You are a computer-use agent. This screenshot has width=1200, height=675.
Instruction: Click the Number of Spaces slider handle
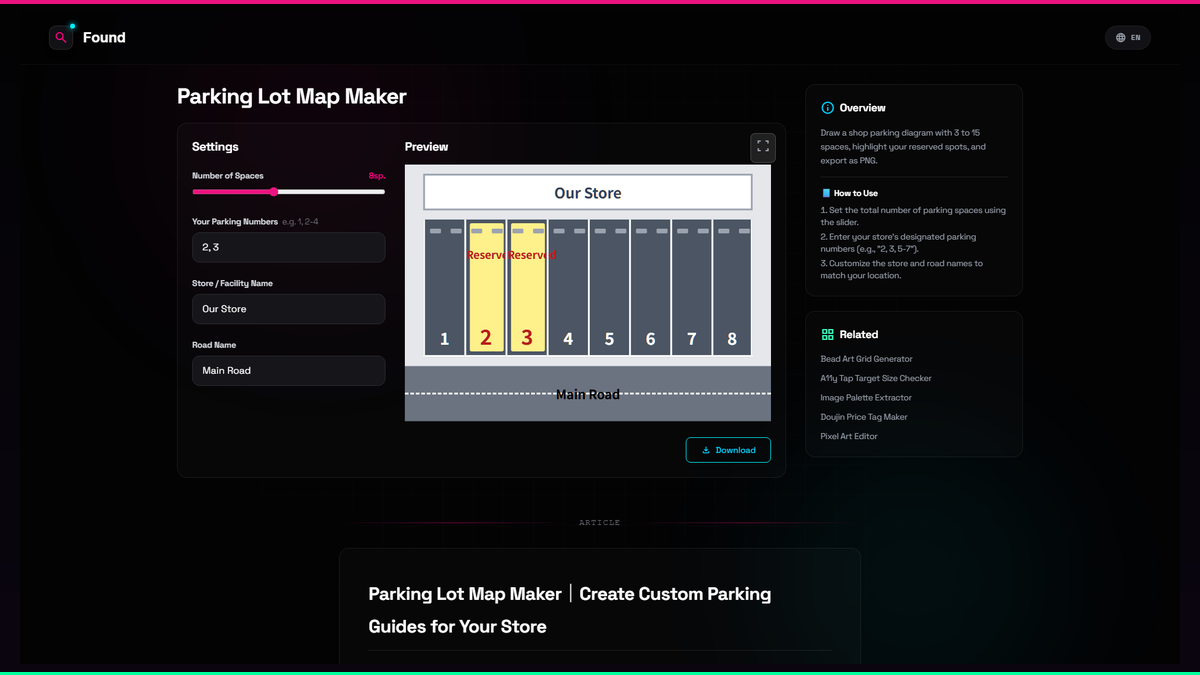(274, 191)
